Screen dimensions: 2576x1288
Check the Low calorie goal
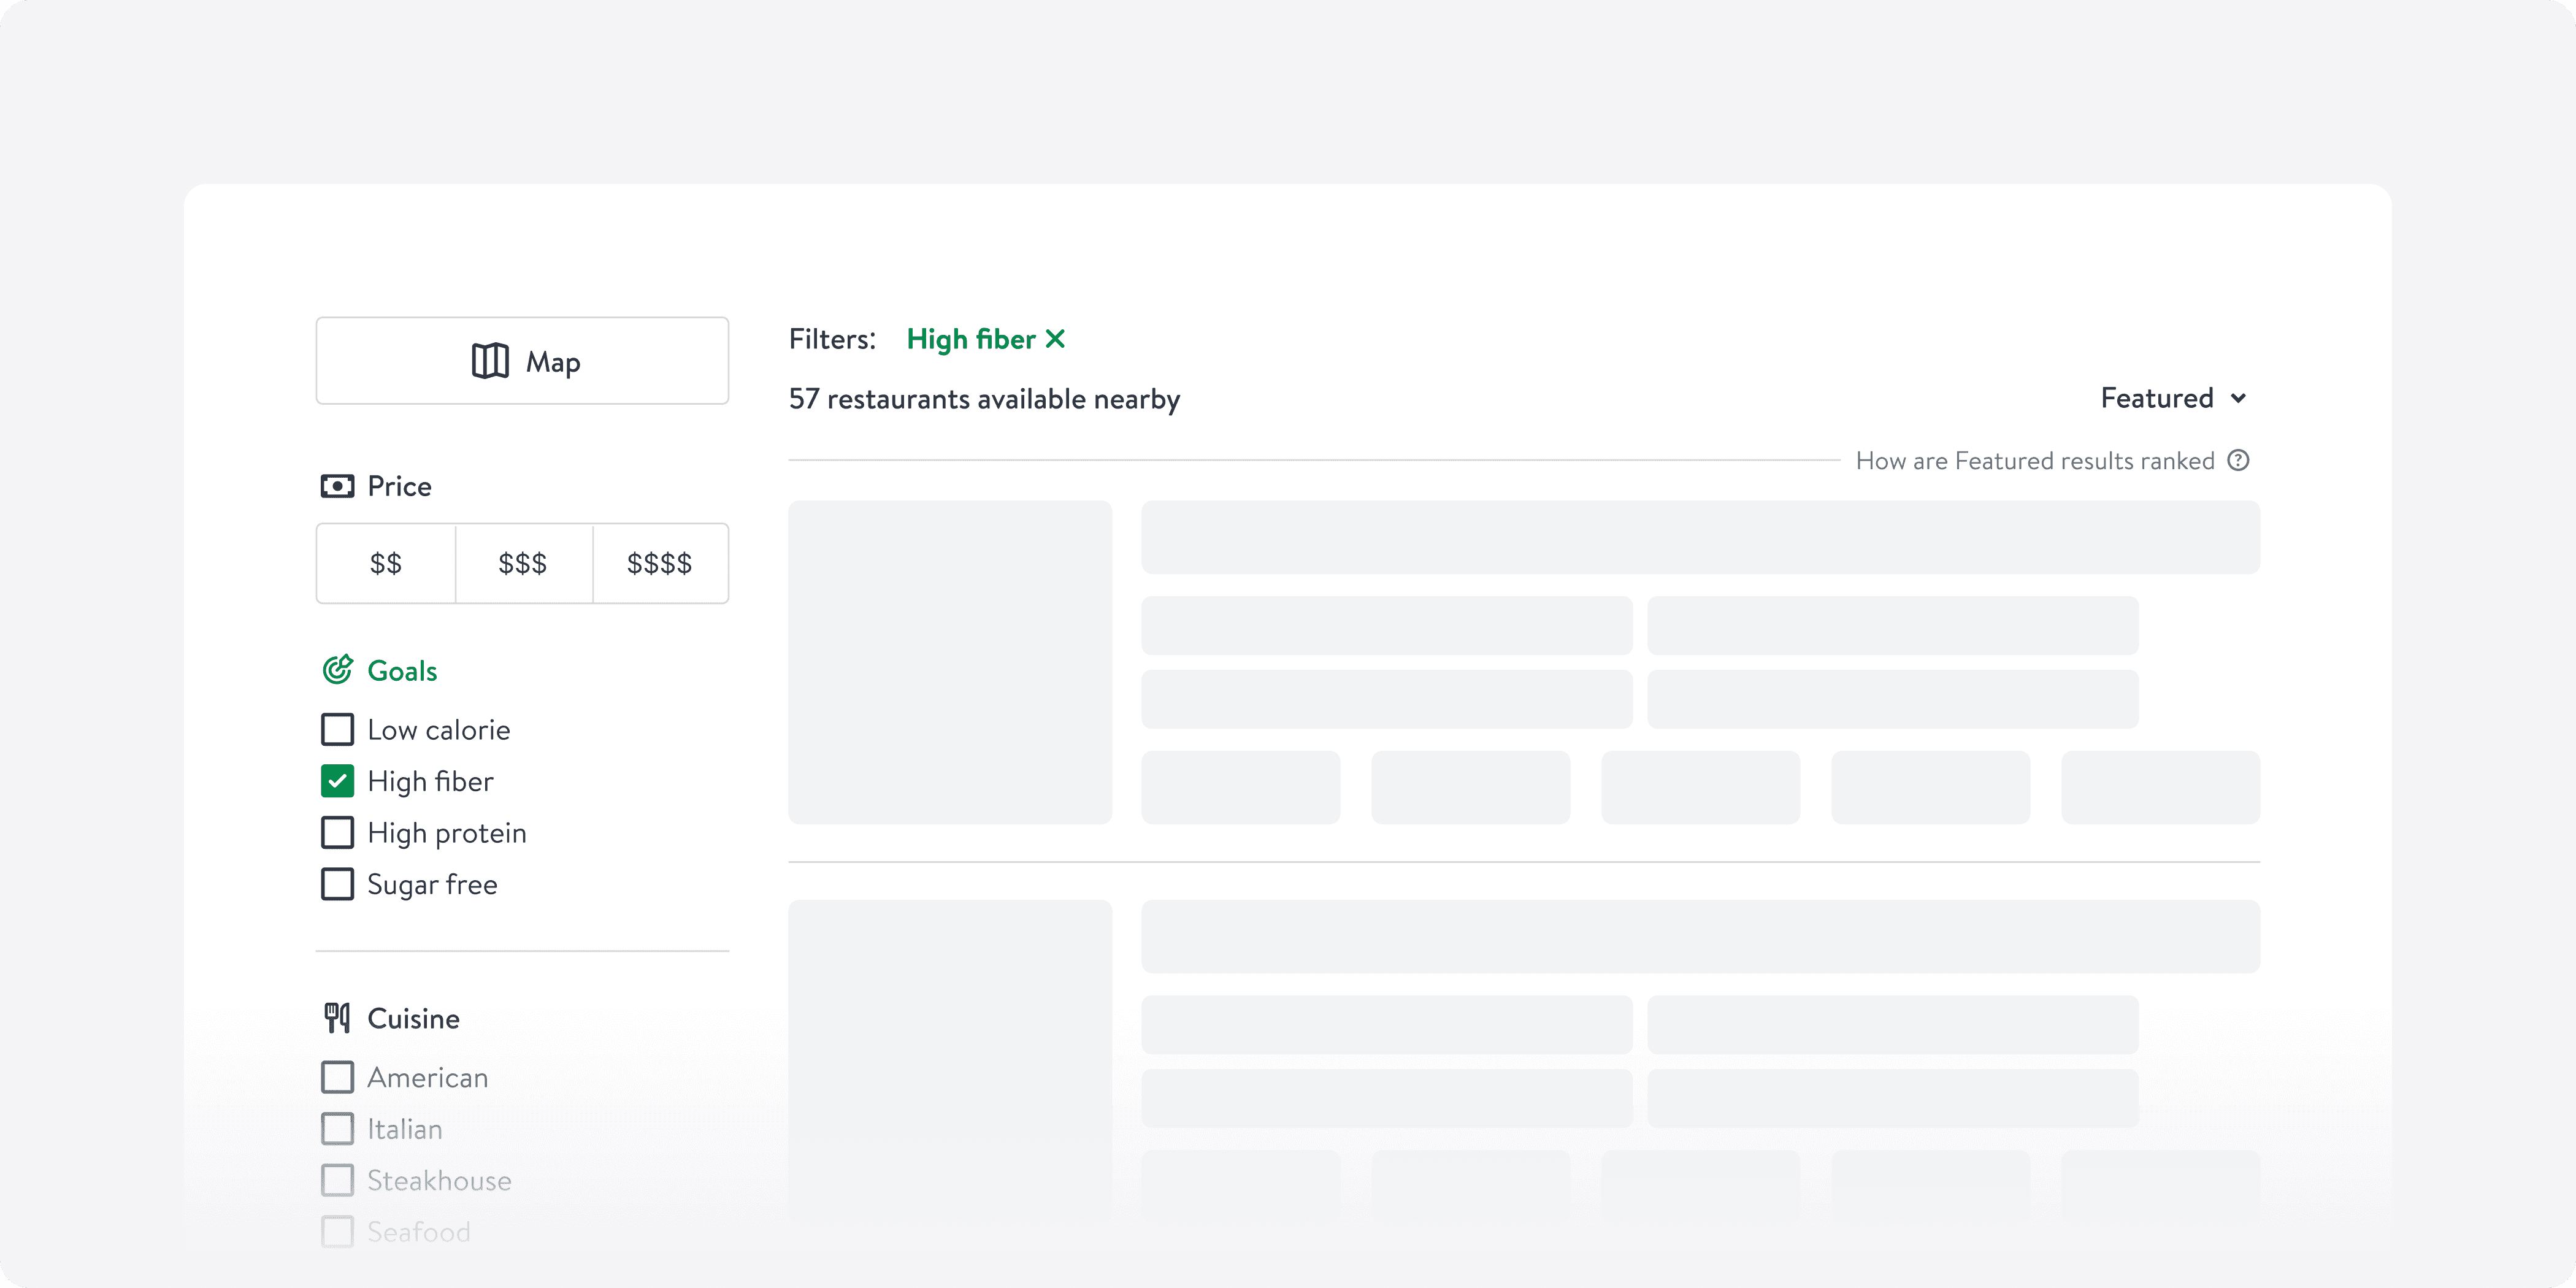(x=337, y=730)
